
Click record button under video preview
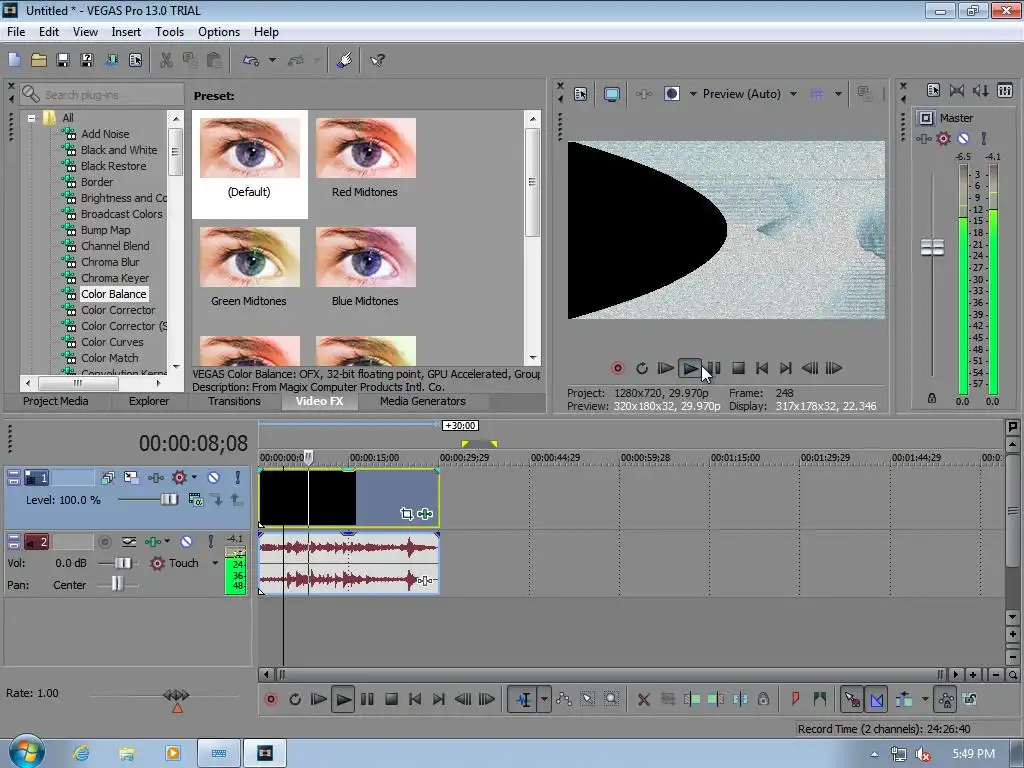pos(617,368)
